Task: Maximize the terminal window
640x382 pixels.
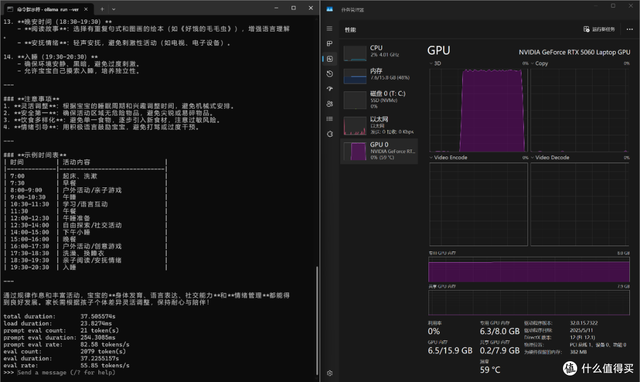Action: coord(293,8)
